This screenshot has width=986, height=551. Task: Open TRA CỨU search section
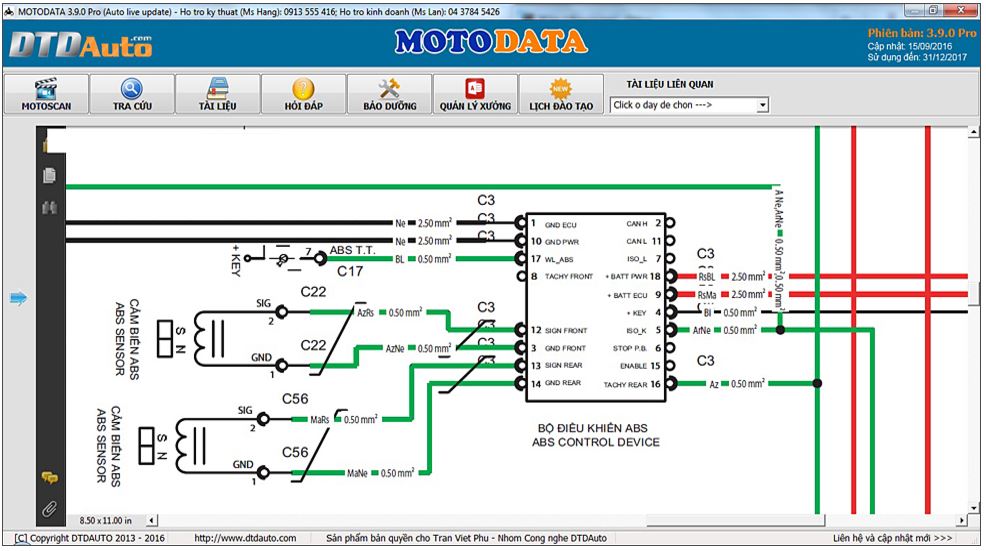132,94
